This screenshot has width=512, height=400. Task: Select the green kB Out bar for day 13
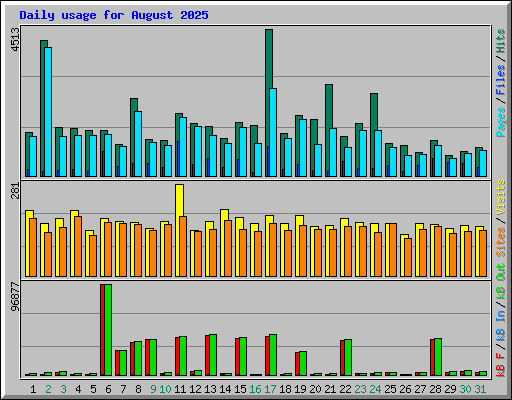(x=213, y=355)
